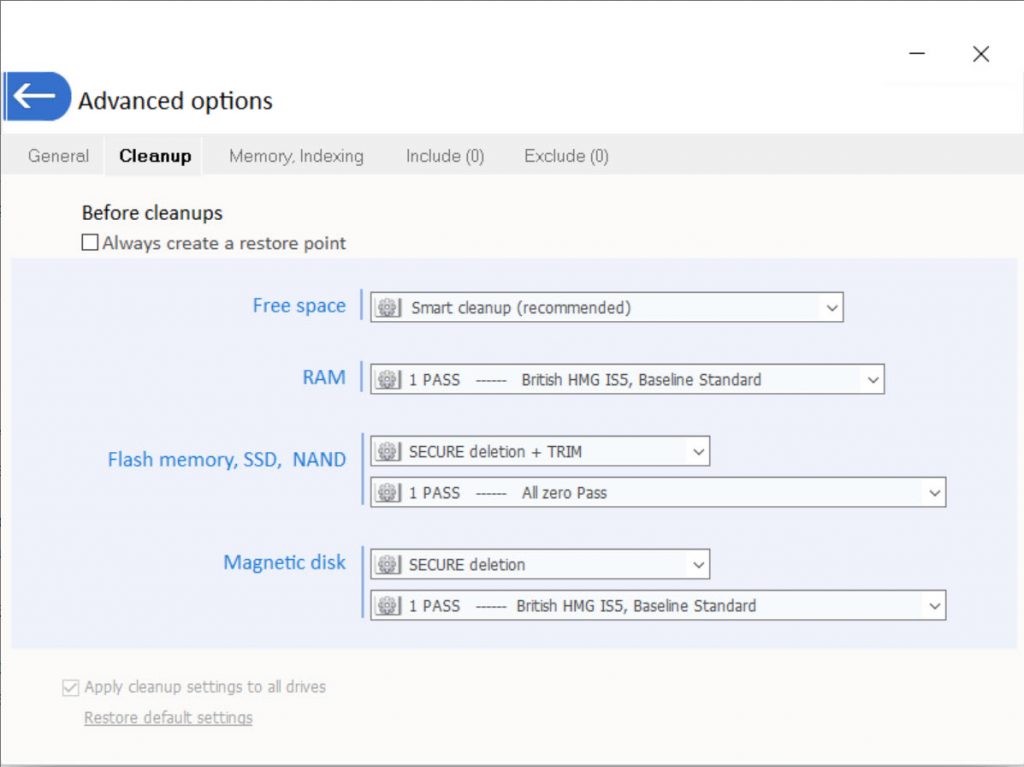This screenshot has height=767, width=1024.
Task: Toggle Apply cleanup settings to all drives
Action: click(x=71, y=687)
